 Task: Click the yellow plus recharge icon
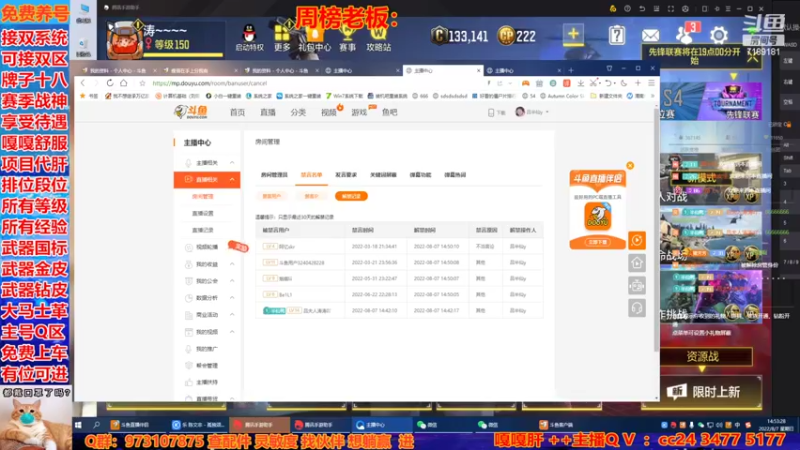[573, 34]
